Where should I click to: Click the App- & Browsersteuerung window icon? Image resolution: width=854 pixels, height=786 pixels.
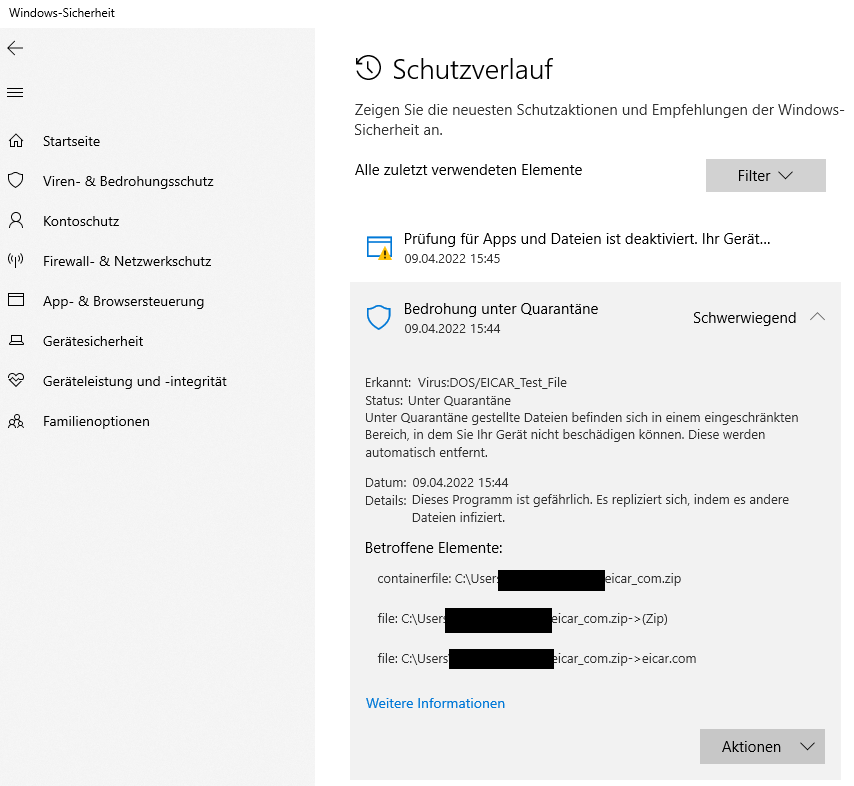pos(15,301)
